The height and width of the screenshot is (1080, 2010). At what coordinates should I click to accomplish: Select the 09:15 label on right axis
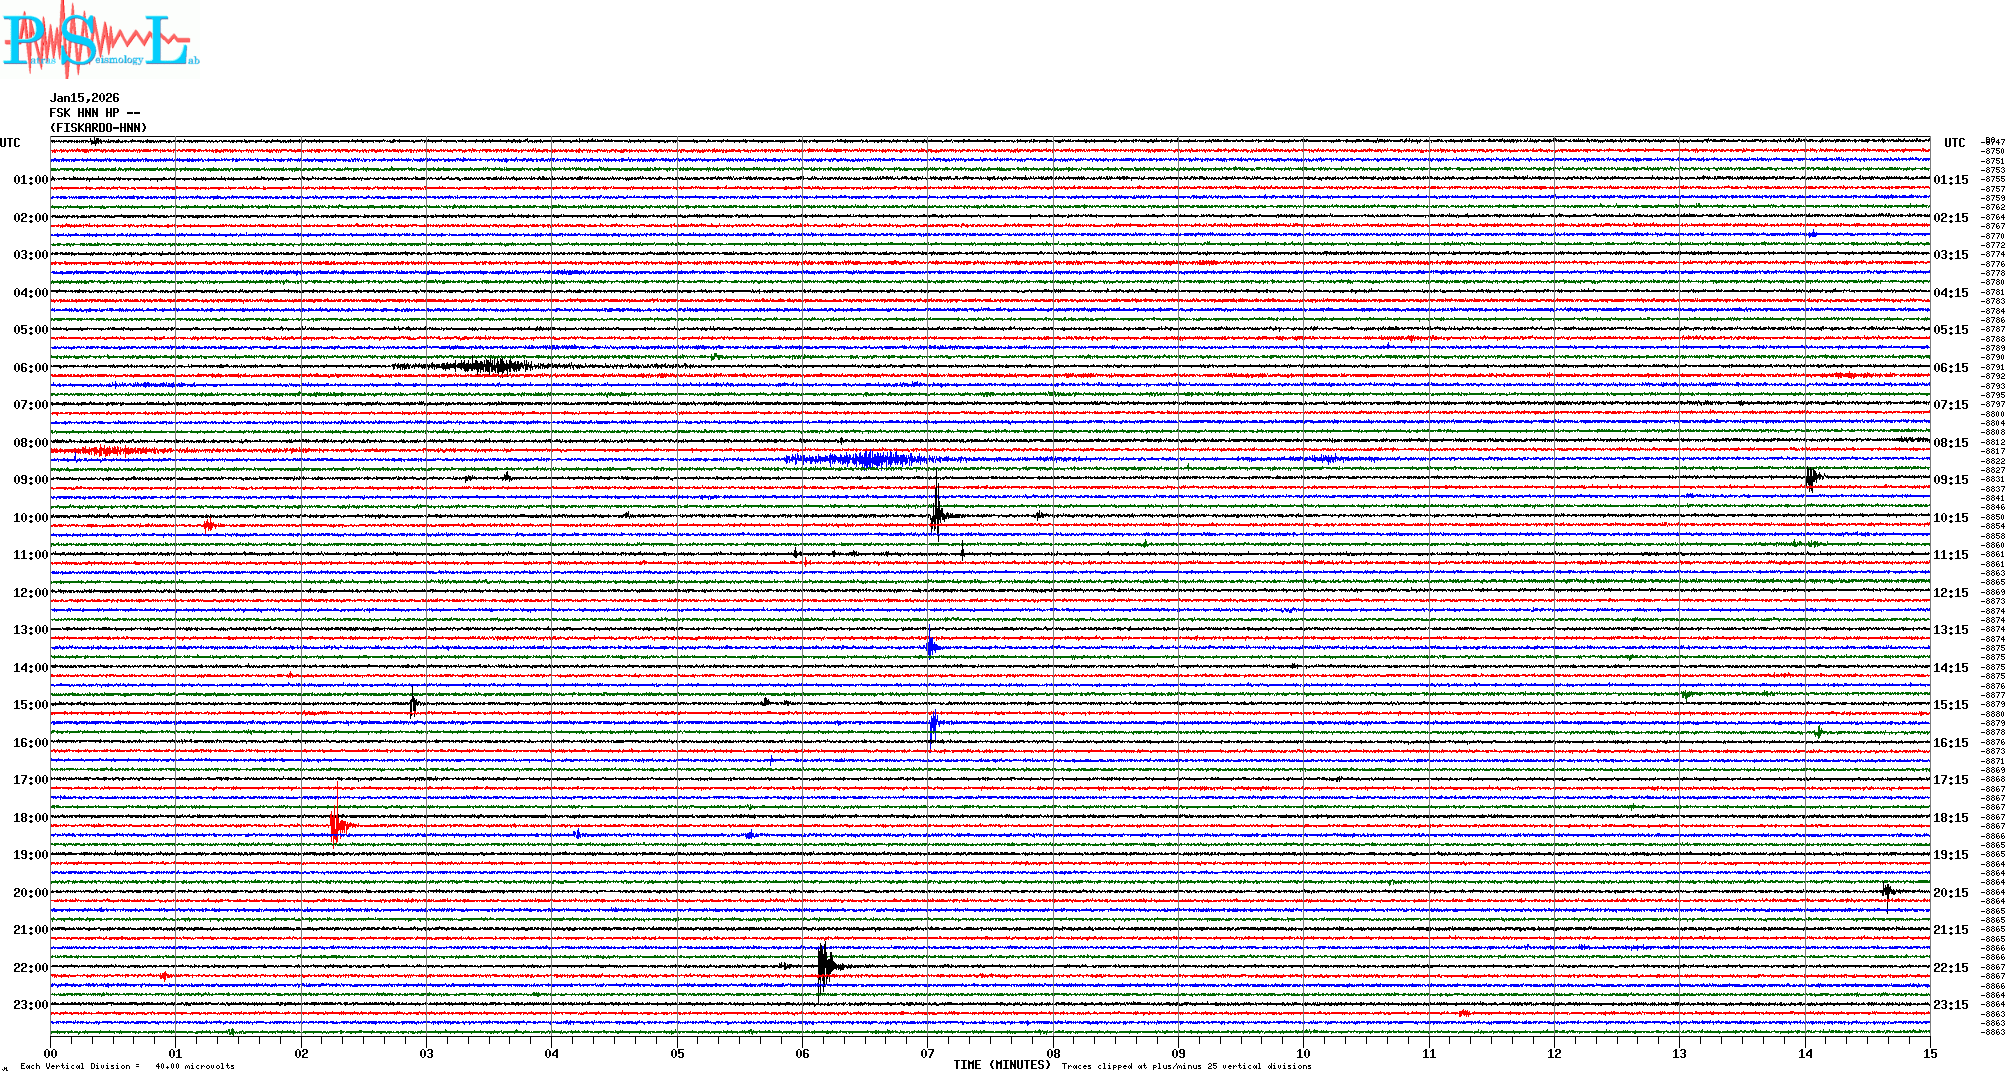pos(1950,480)
